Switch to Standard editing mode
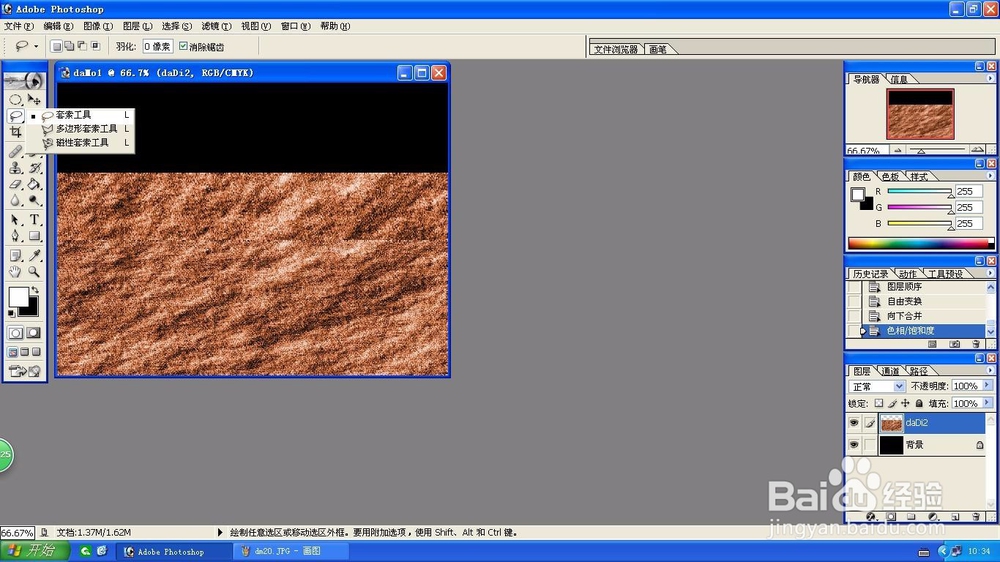This screenshot has width=1000, height=562. (x=15, y=333)
